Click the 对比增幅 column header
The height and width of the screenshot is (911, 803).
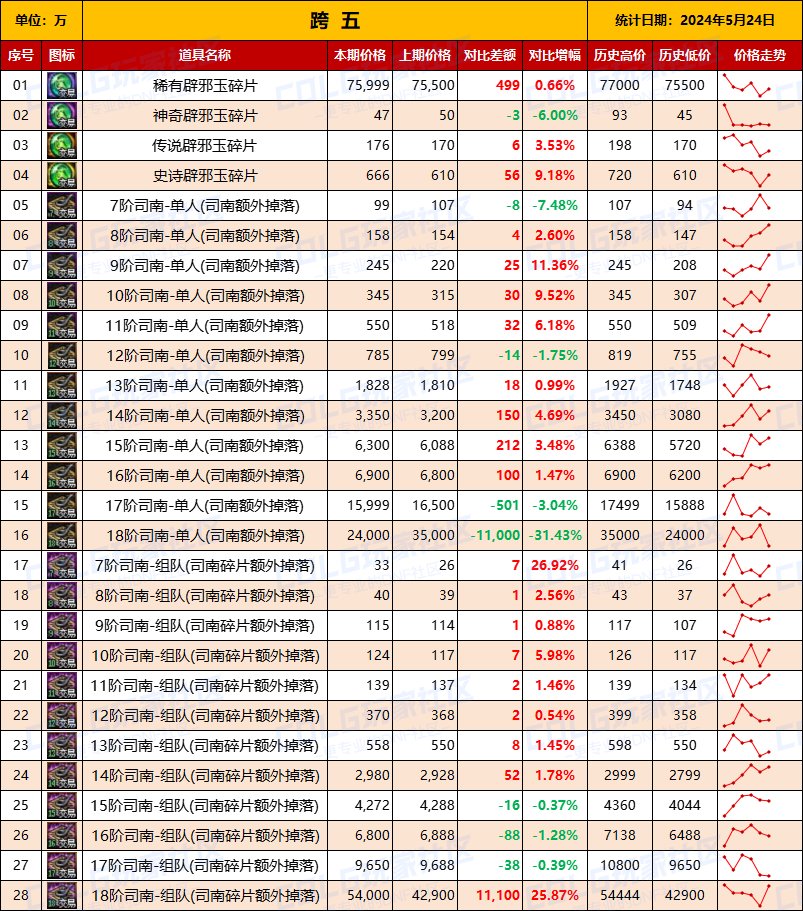pos(555,55)
